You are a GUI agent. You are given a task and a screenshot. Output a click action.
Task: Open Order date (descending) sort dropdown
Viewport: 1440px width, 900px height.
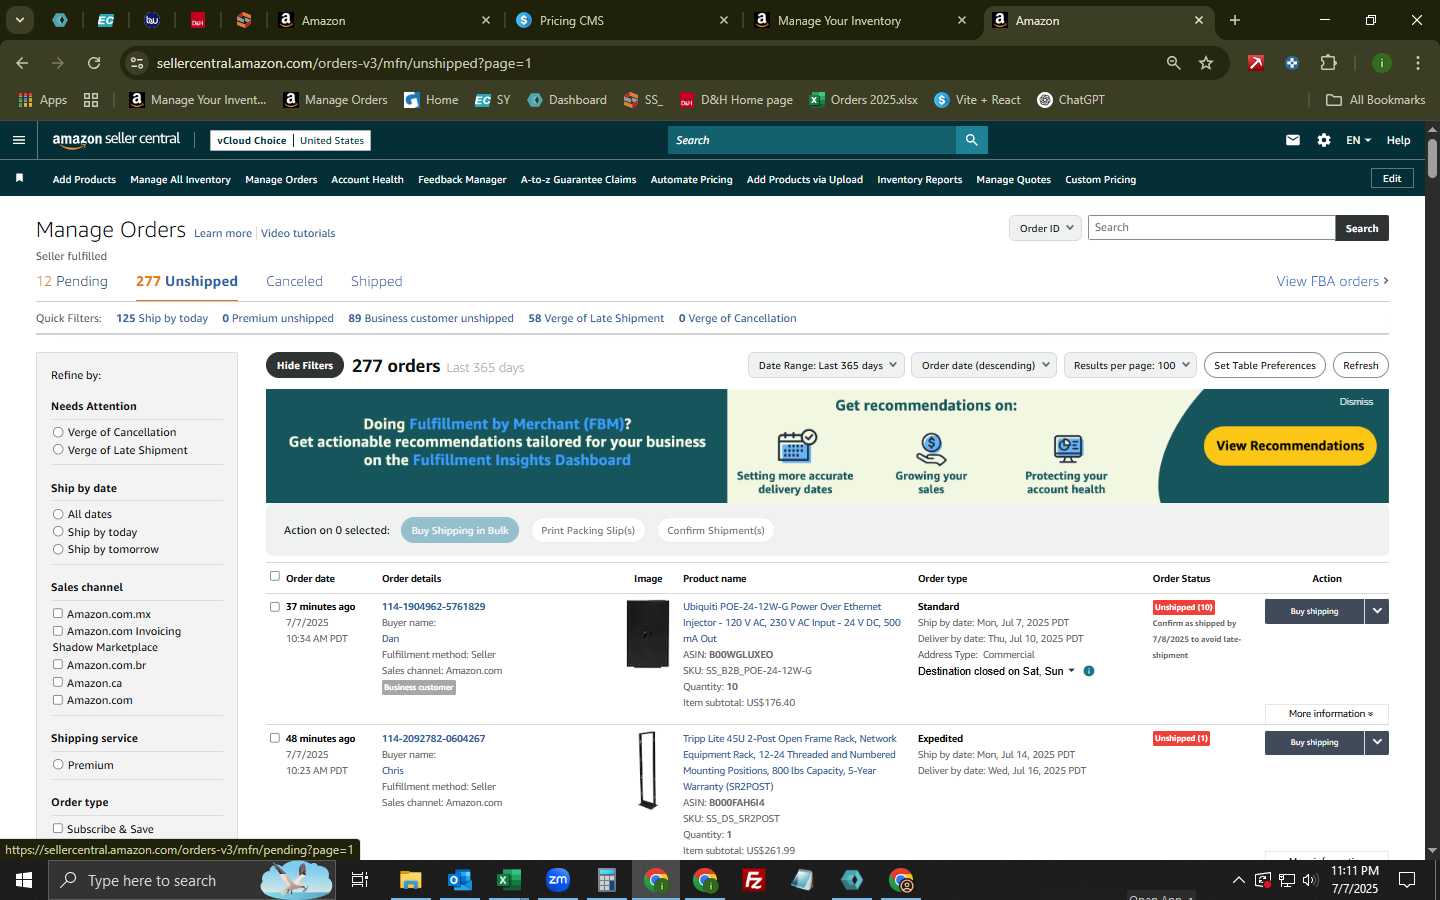coord(985,365)
